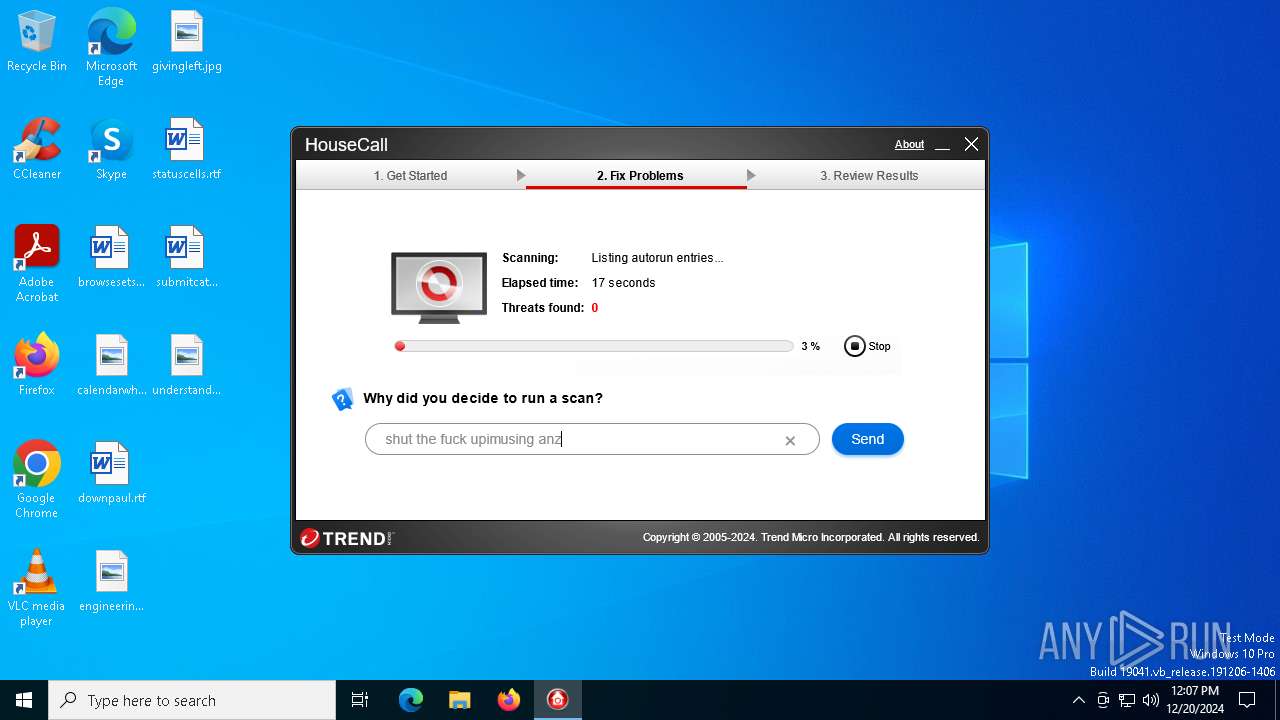Viewport: 1280px width, 720px height.
Task: Select the Adobe Acrobat desktop shortcut
Action: click(x=37, y=264)
